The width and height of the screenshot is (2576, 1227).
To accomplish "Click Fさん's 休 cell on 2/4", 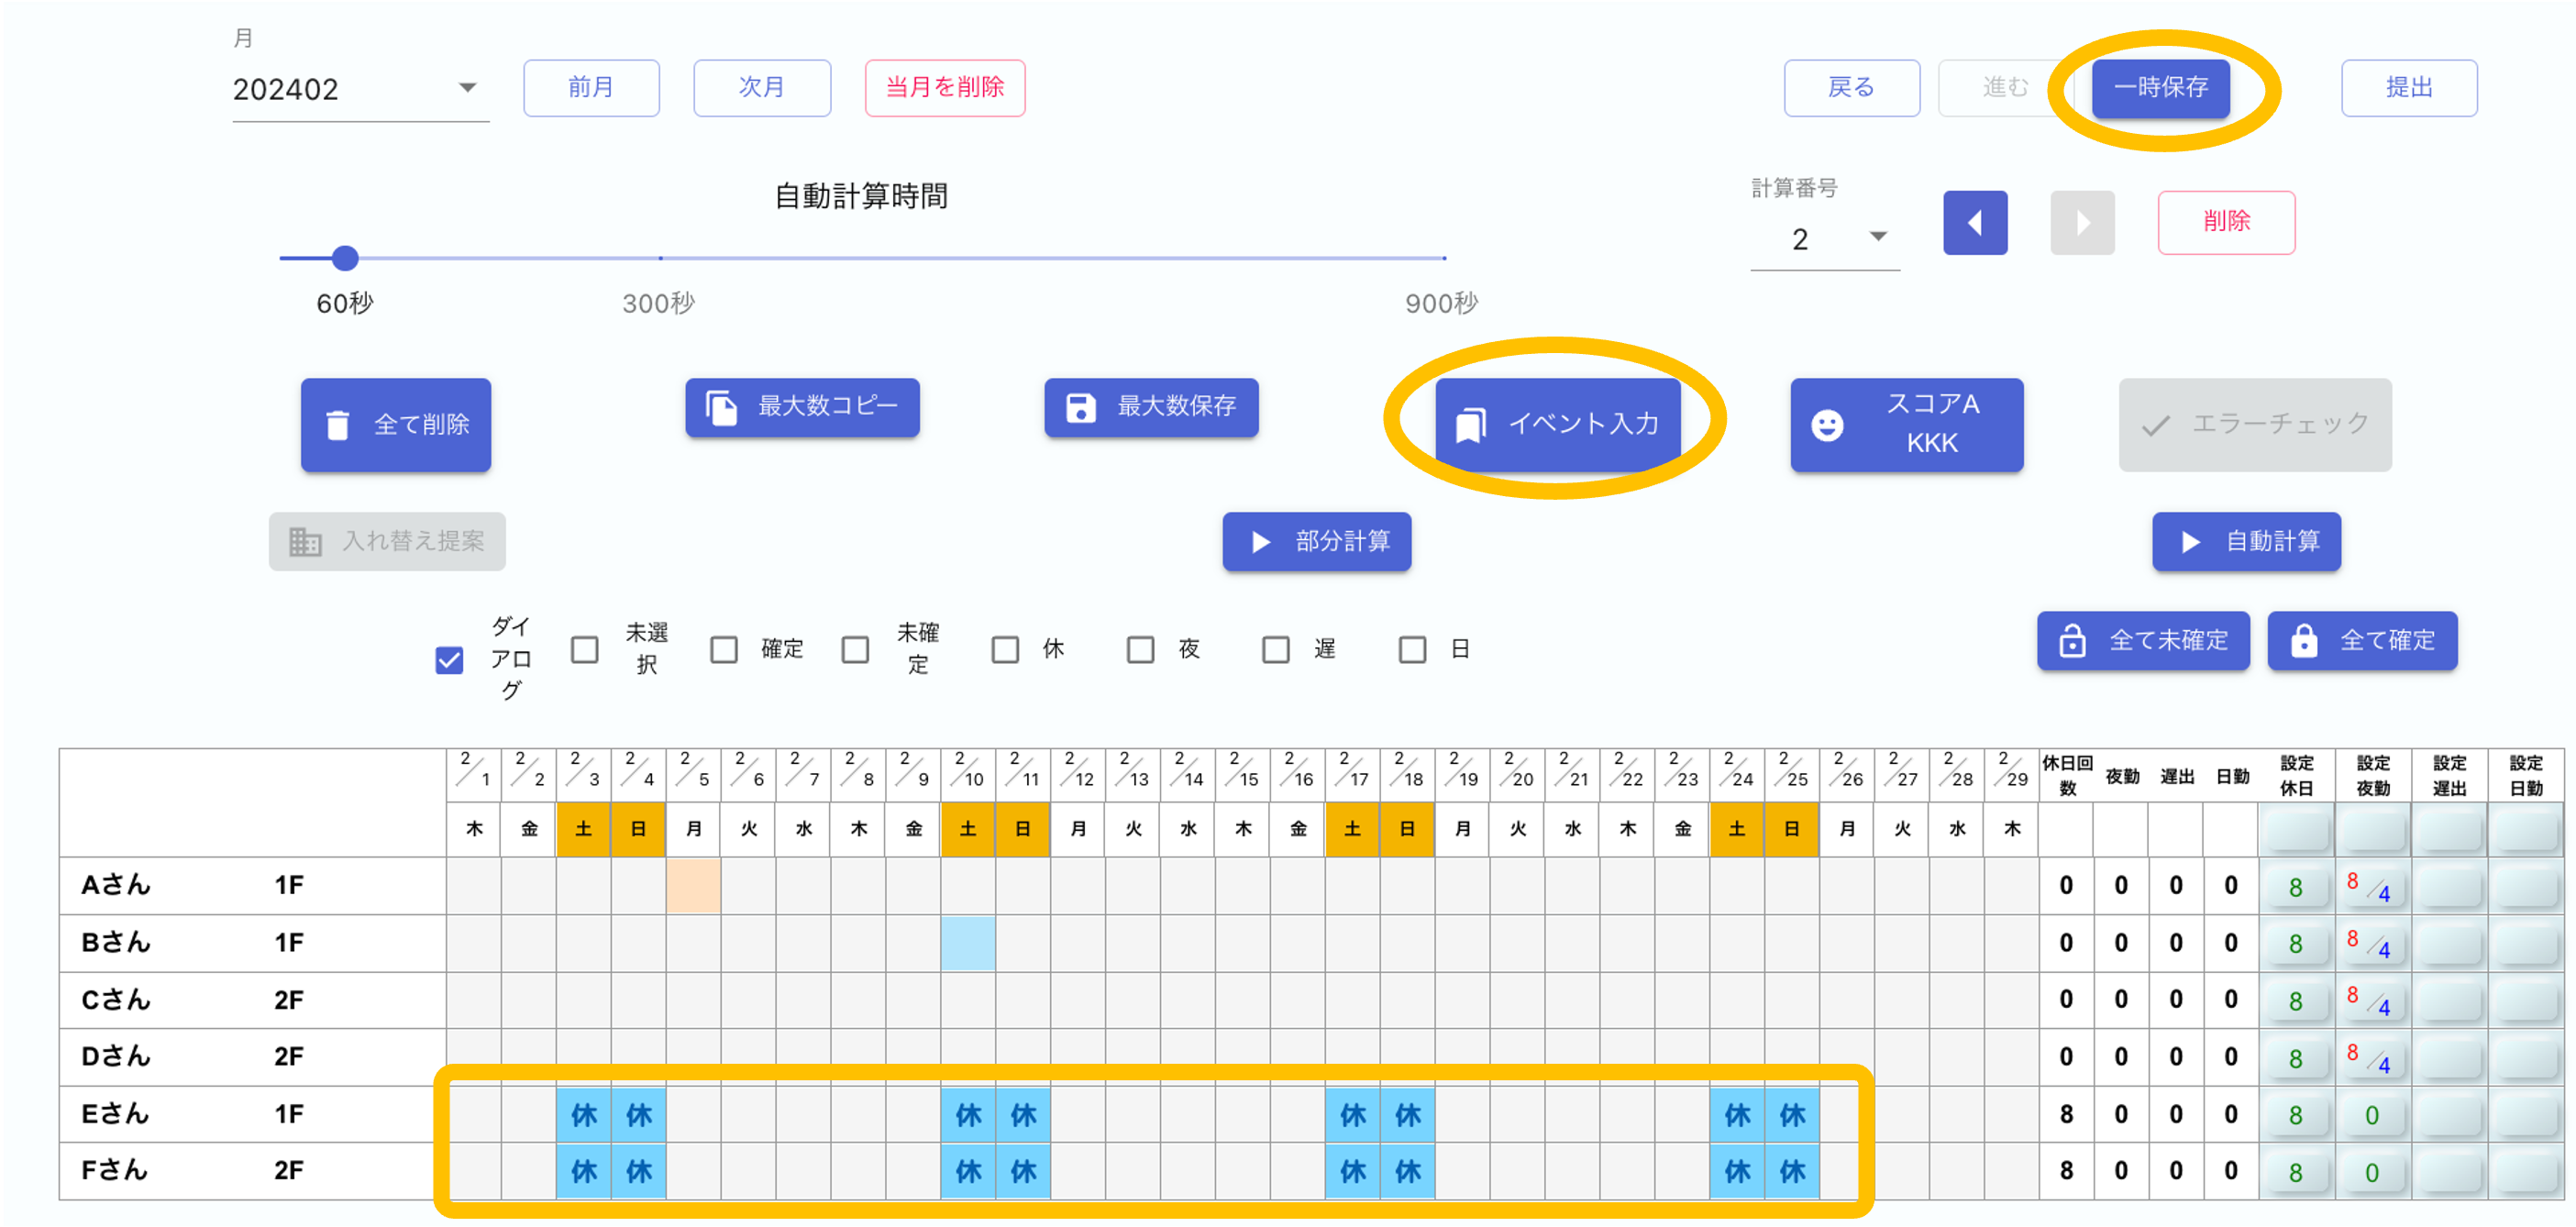I will click(639, 1171).
